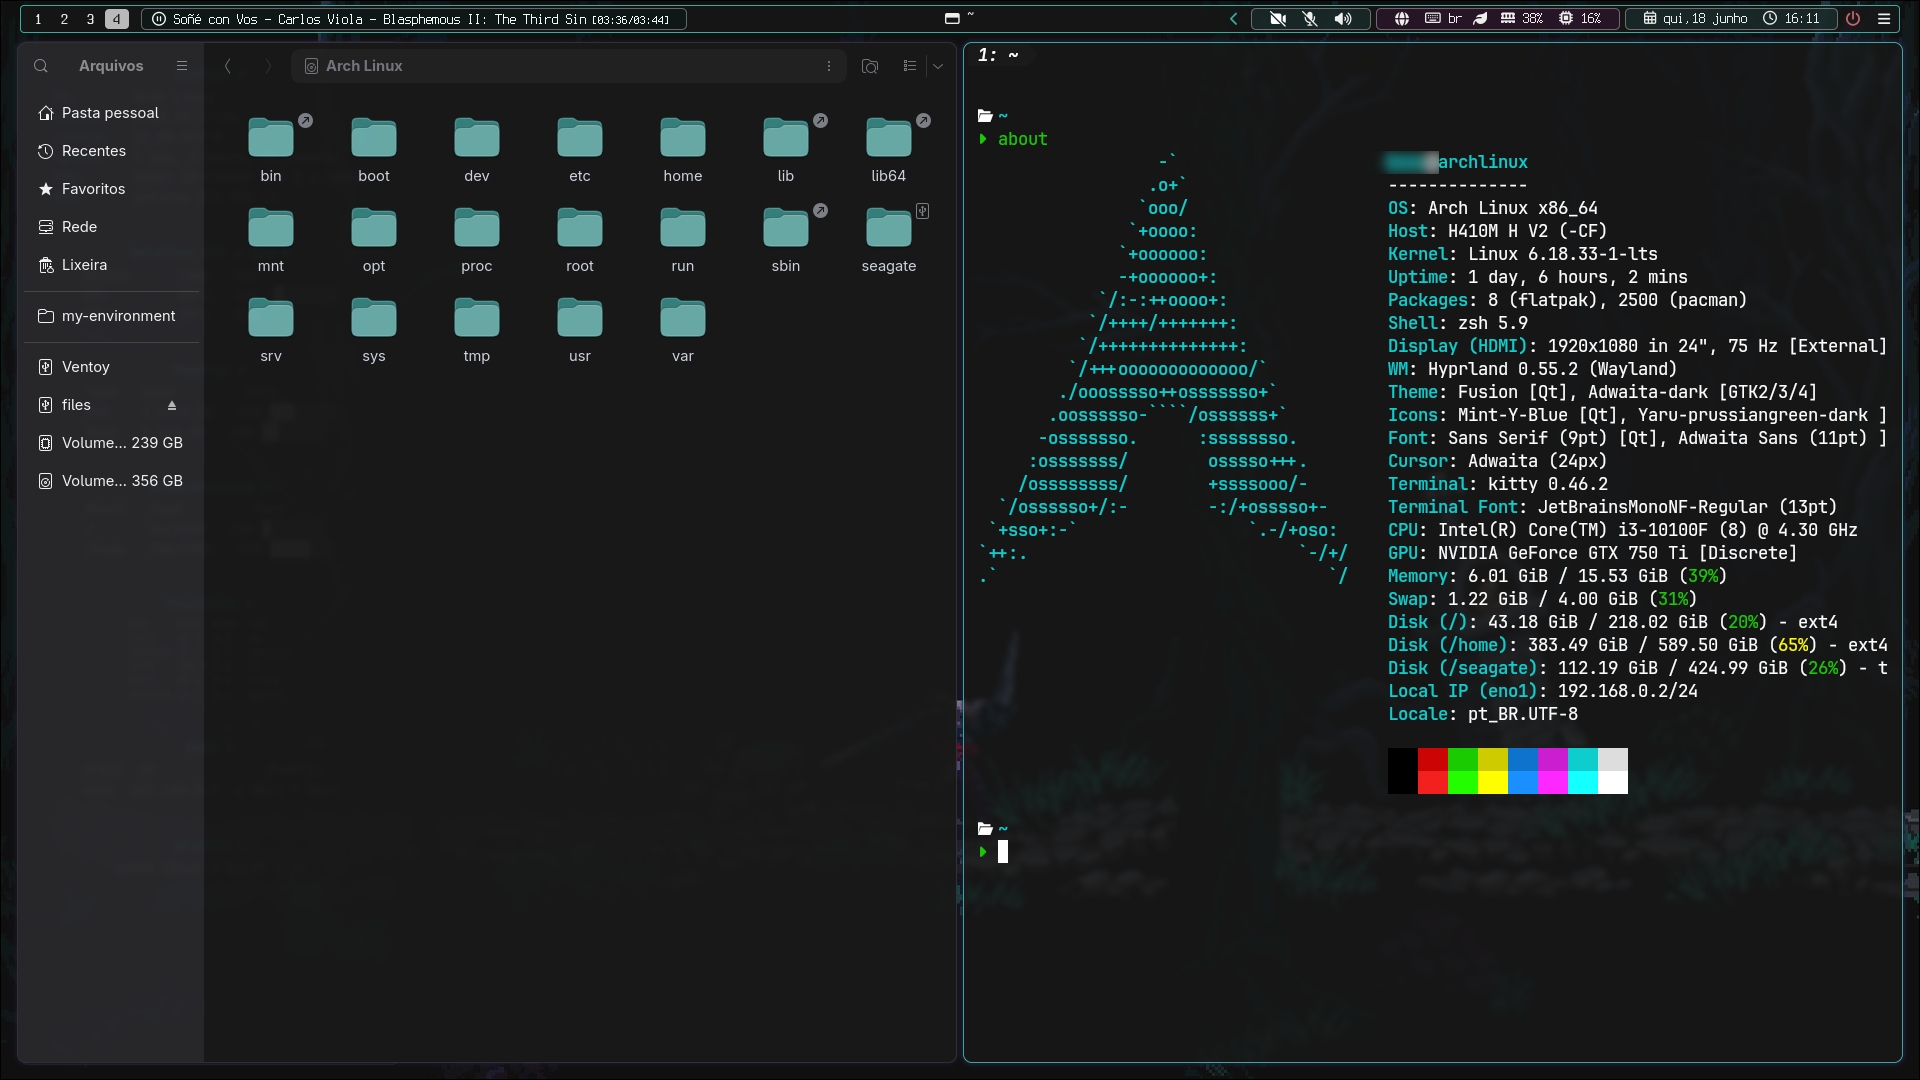Open the Volume 239 GB entry
The width and height of the screenshot is (1920, 1080).
pyautogui.click(x=112, y=443)
